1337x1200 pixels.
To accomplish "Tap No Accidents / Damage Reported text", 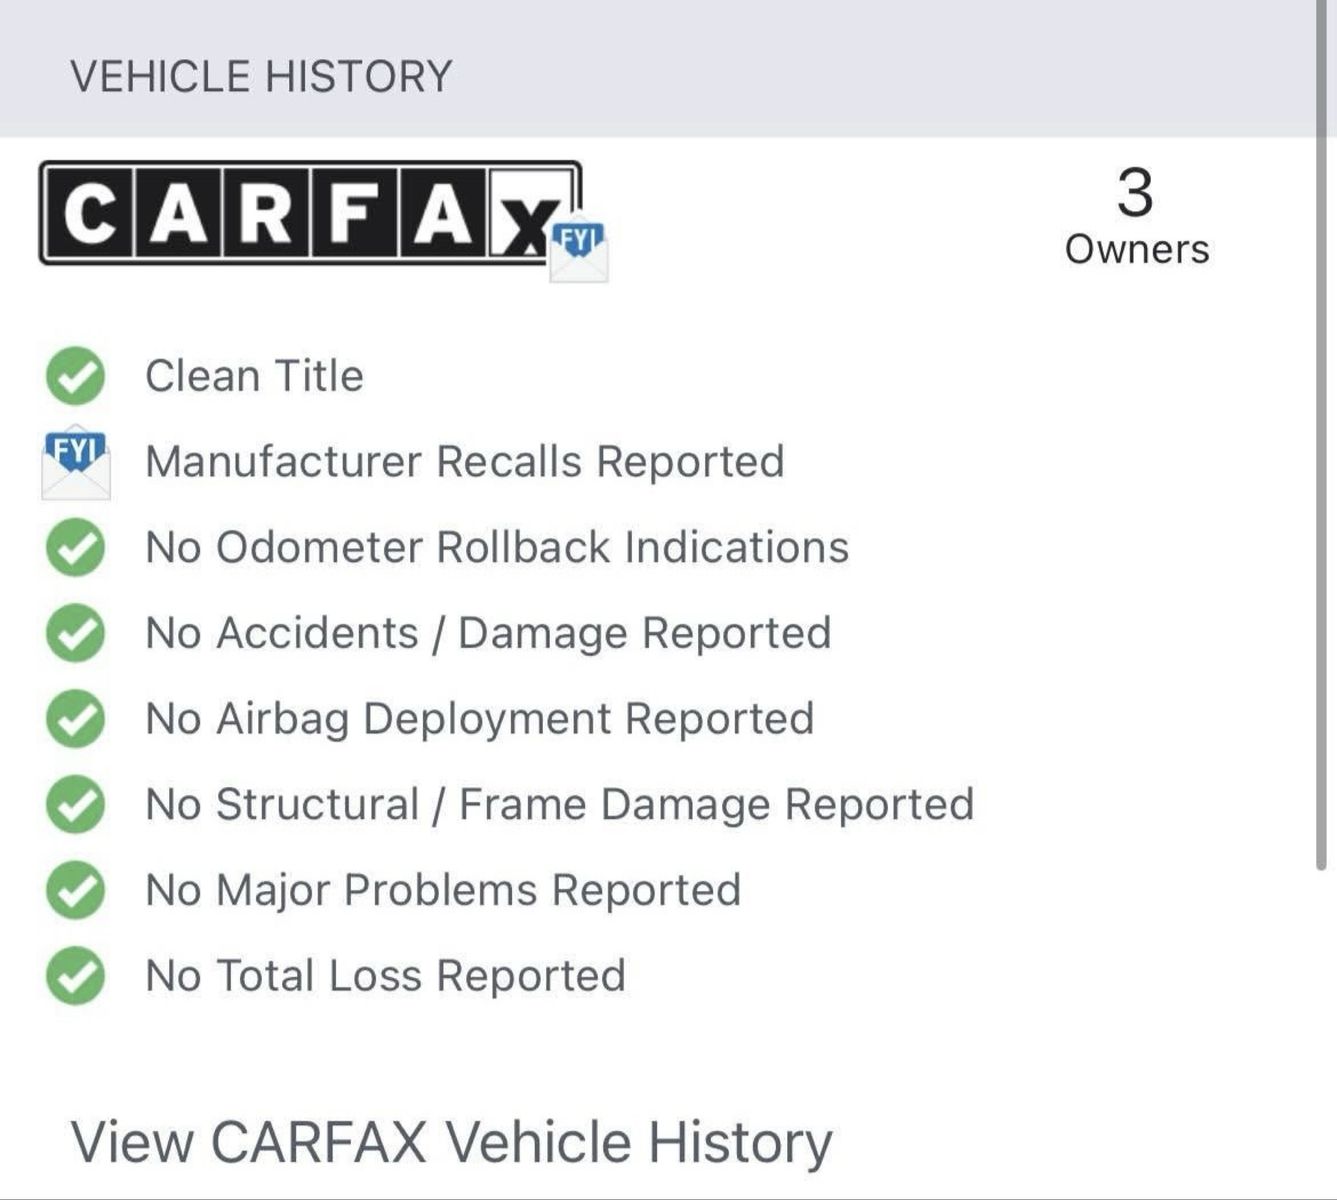I will [488, 633].
